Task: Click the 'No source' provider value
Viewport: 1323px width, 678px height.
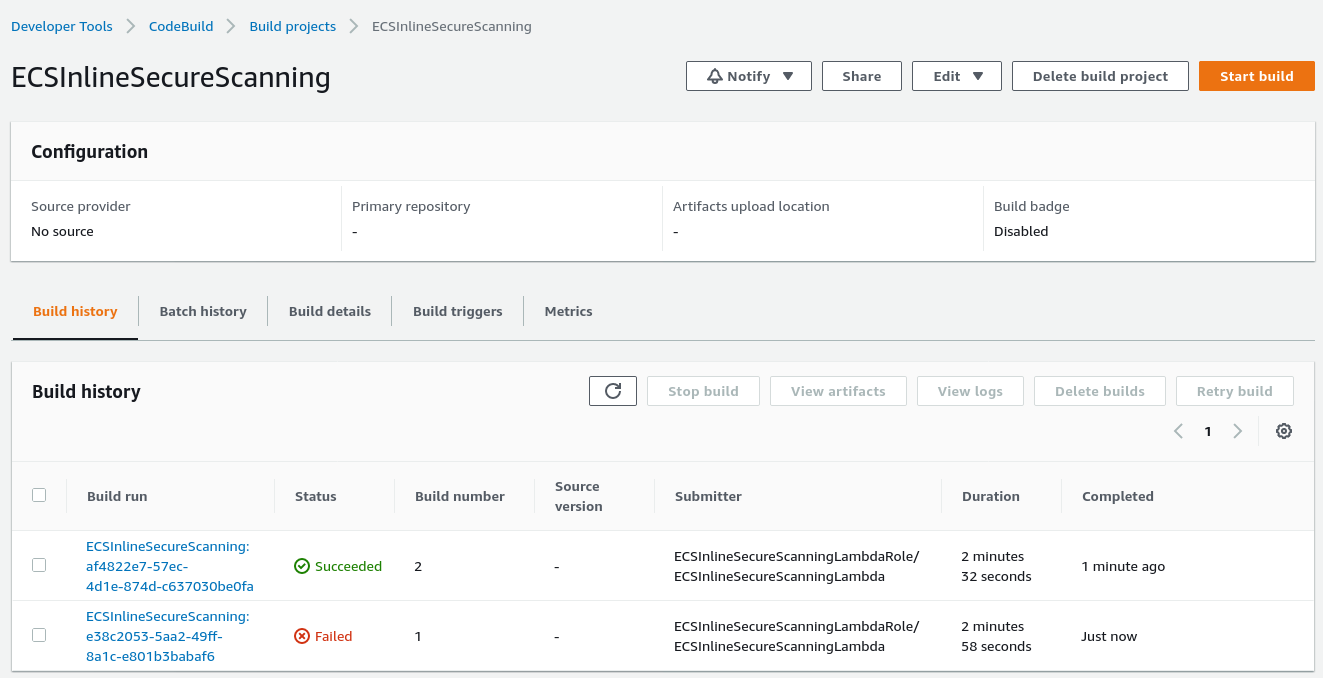Action: pyautogui.click(x=62, y=231)
